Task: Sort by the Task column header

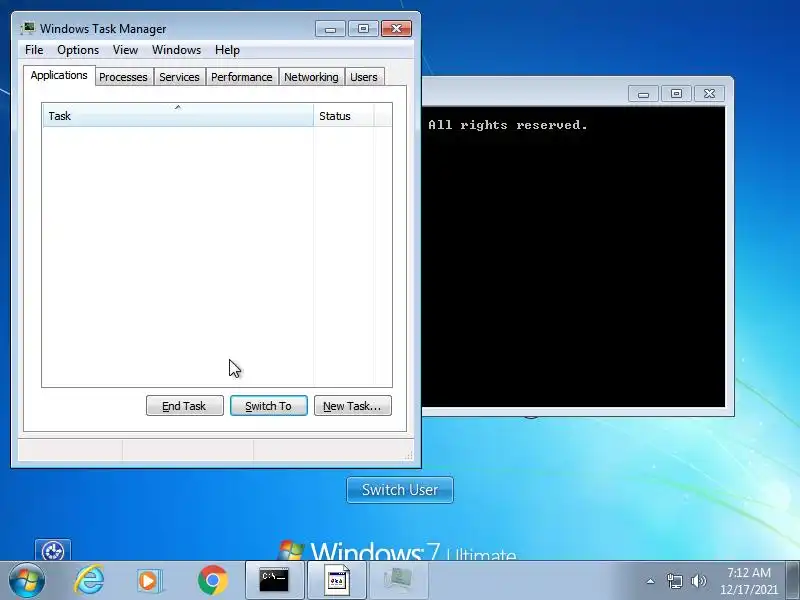Action: pos(178,115)
